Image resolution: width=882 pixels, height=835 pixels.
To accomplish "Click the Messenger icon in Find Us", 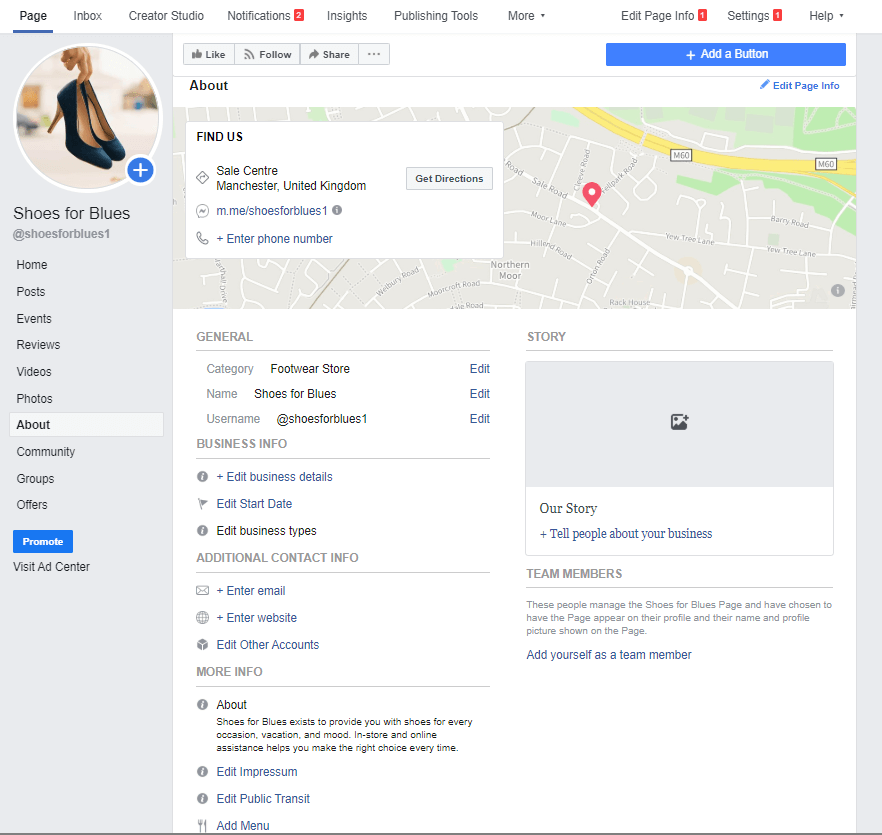I will [202, 211].
